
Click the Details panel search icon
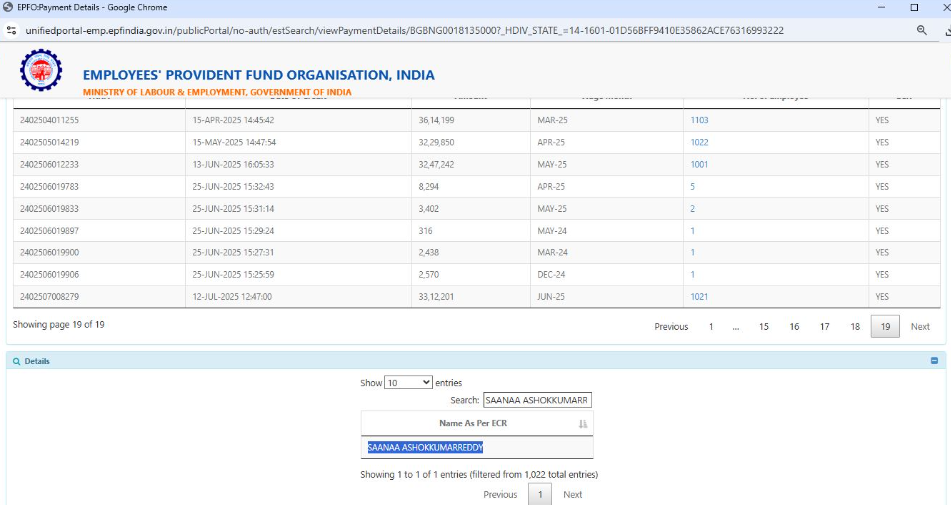click(16, 361)
